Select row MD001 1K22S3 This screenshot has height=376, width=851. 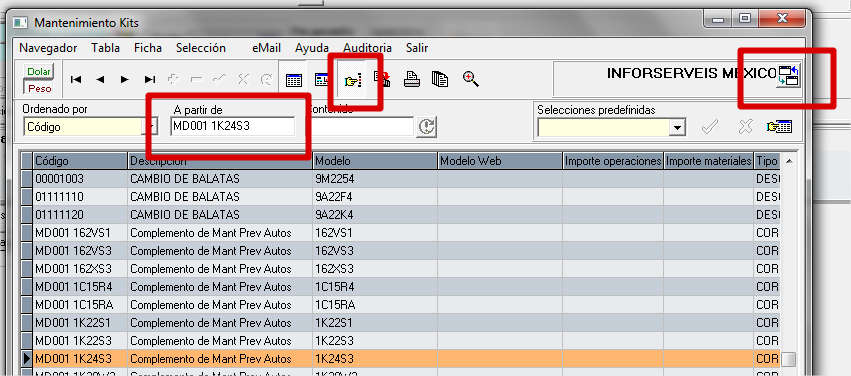[400, 341]
